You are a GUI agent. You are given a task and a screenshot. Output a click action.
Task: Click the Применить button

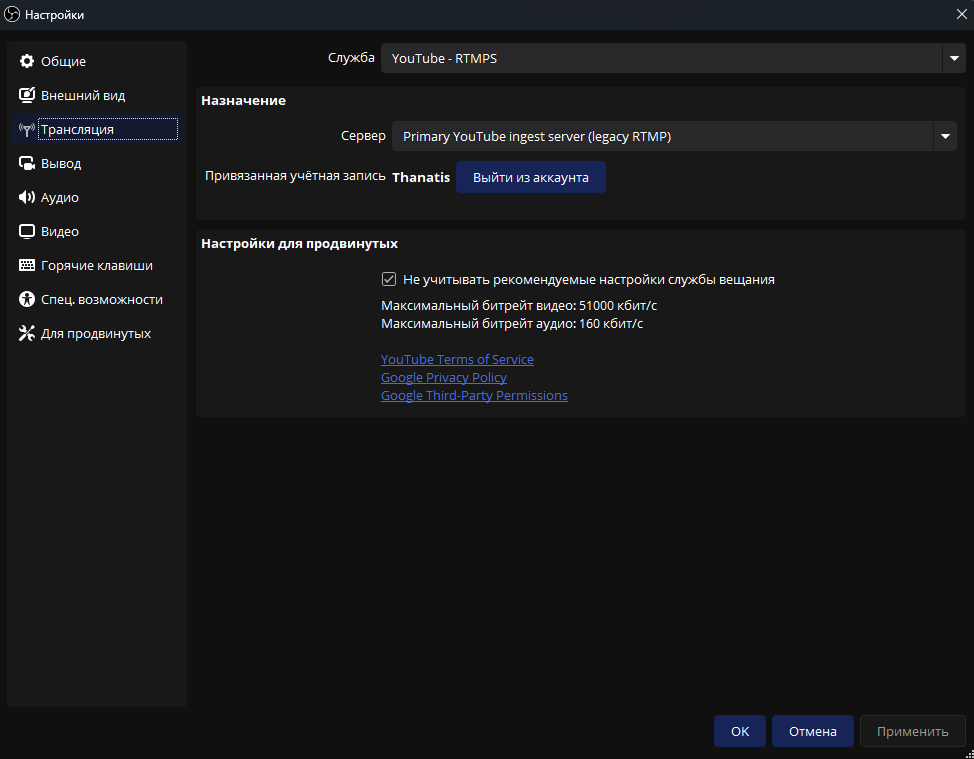click(x=913, y=731)
